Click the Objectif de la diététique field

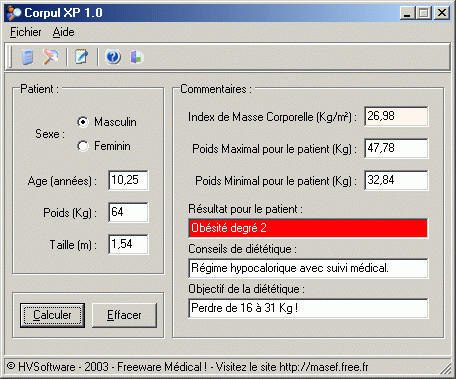pos(308,308)
